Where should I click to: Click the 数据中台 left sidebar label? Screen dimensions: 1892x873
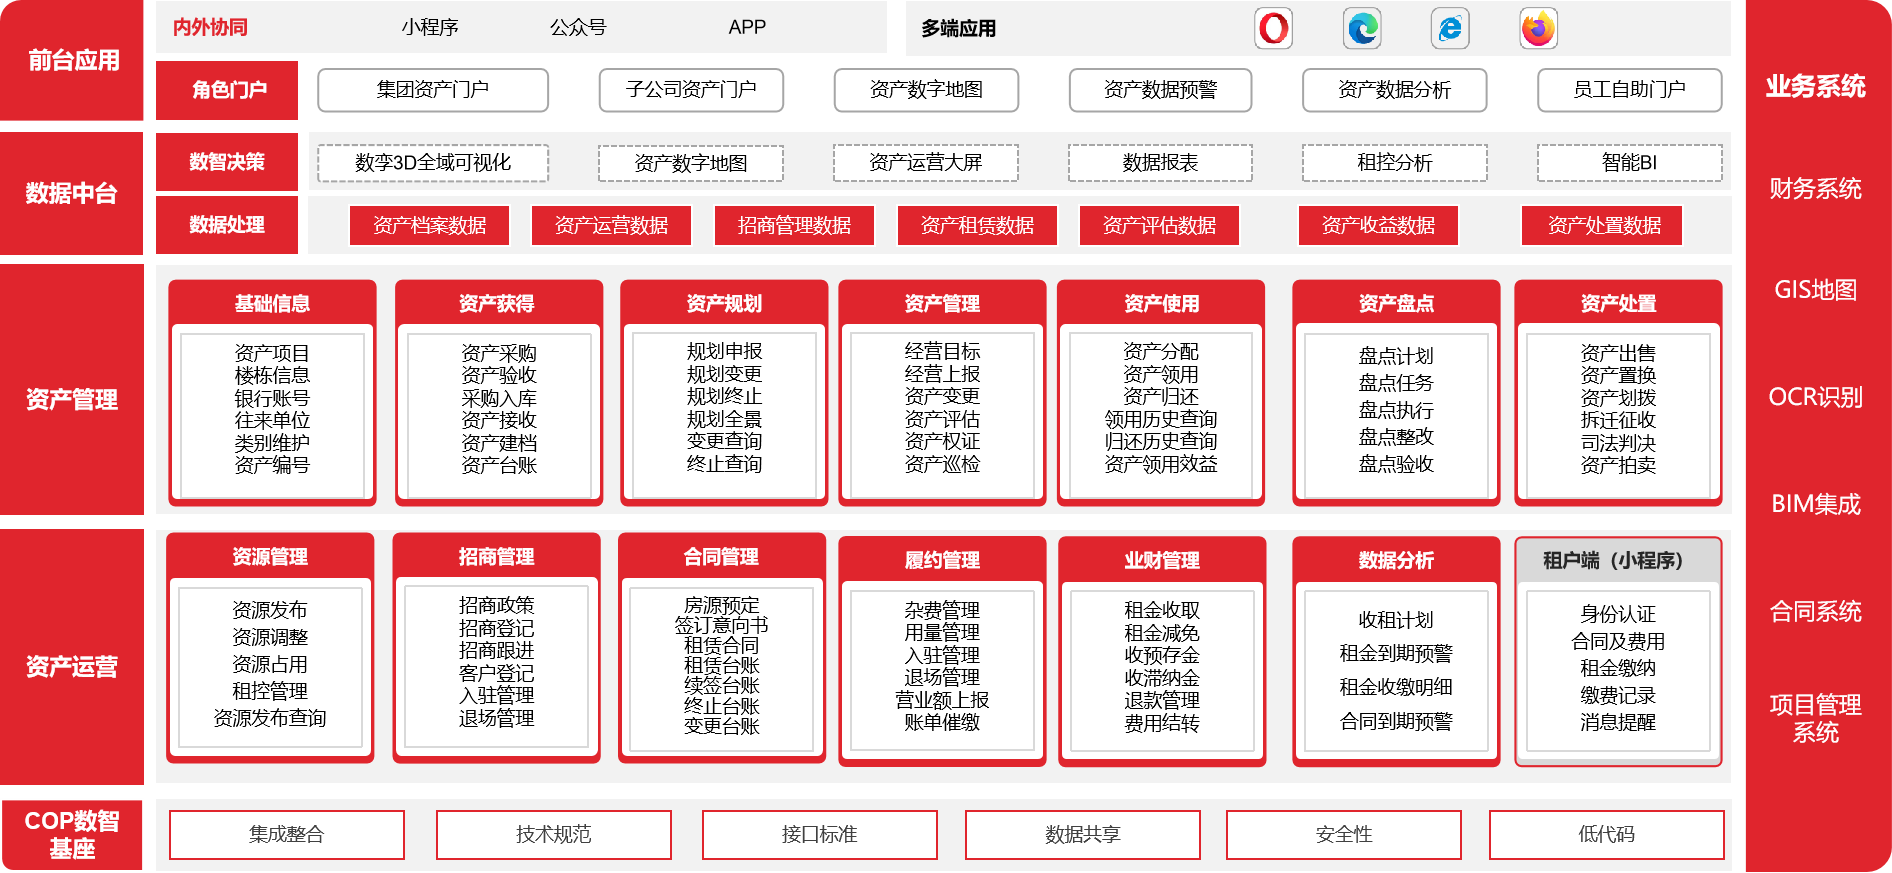72,194
